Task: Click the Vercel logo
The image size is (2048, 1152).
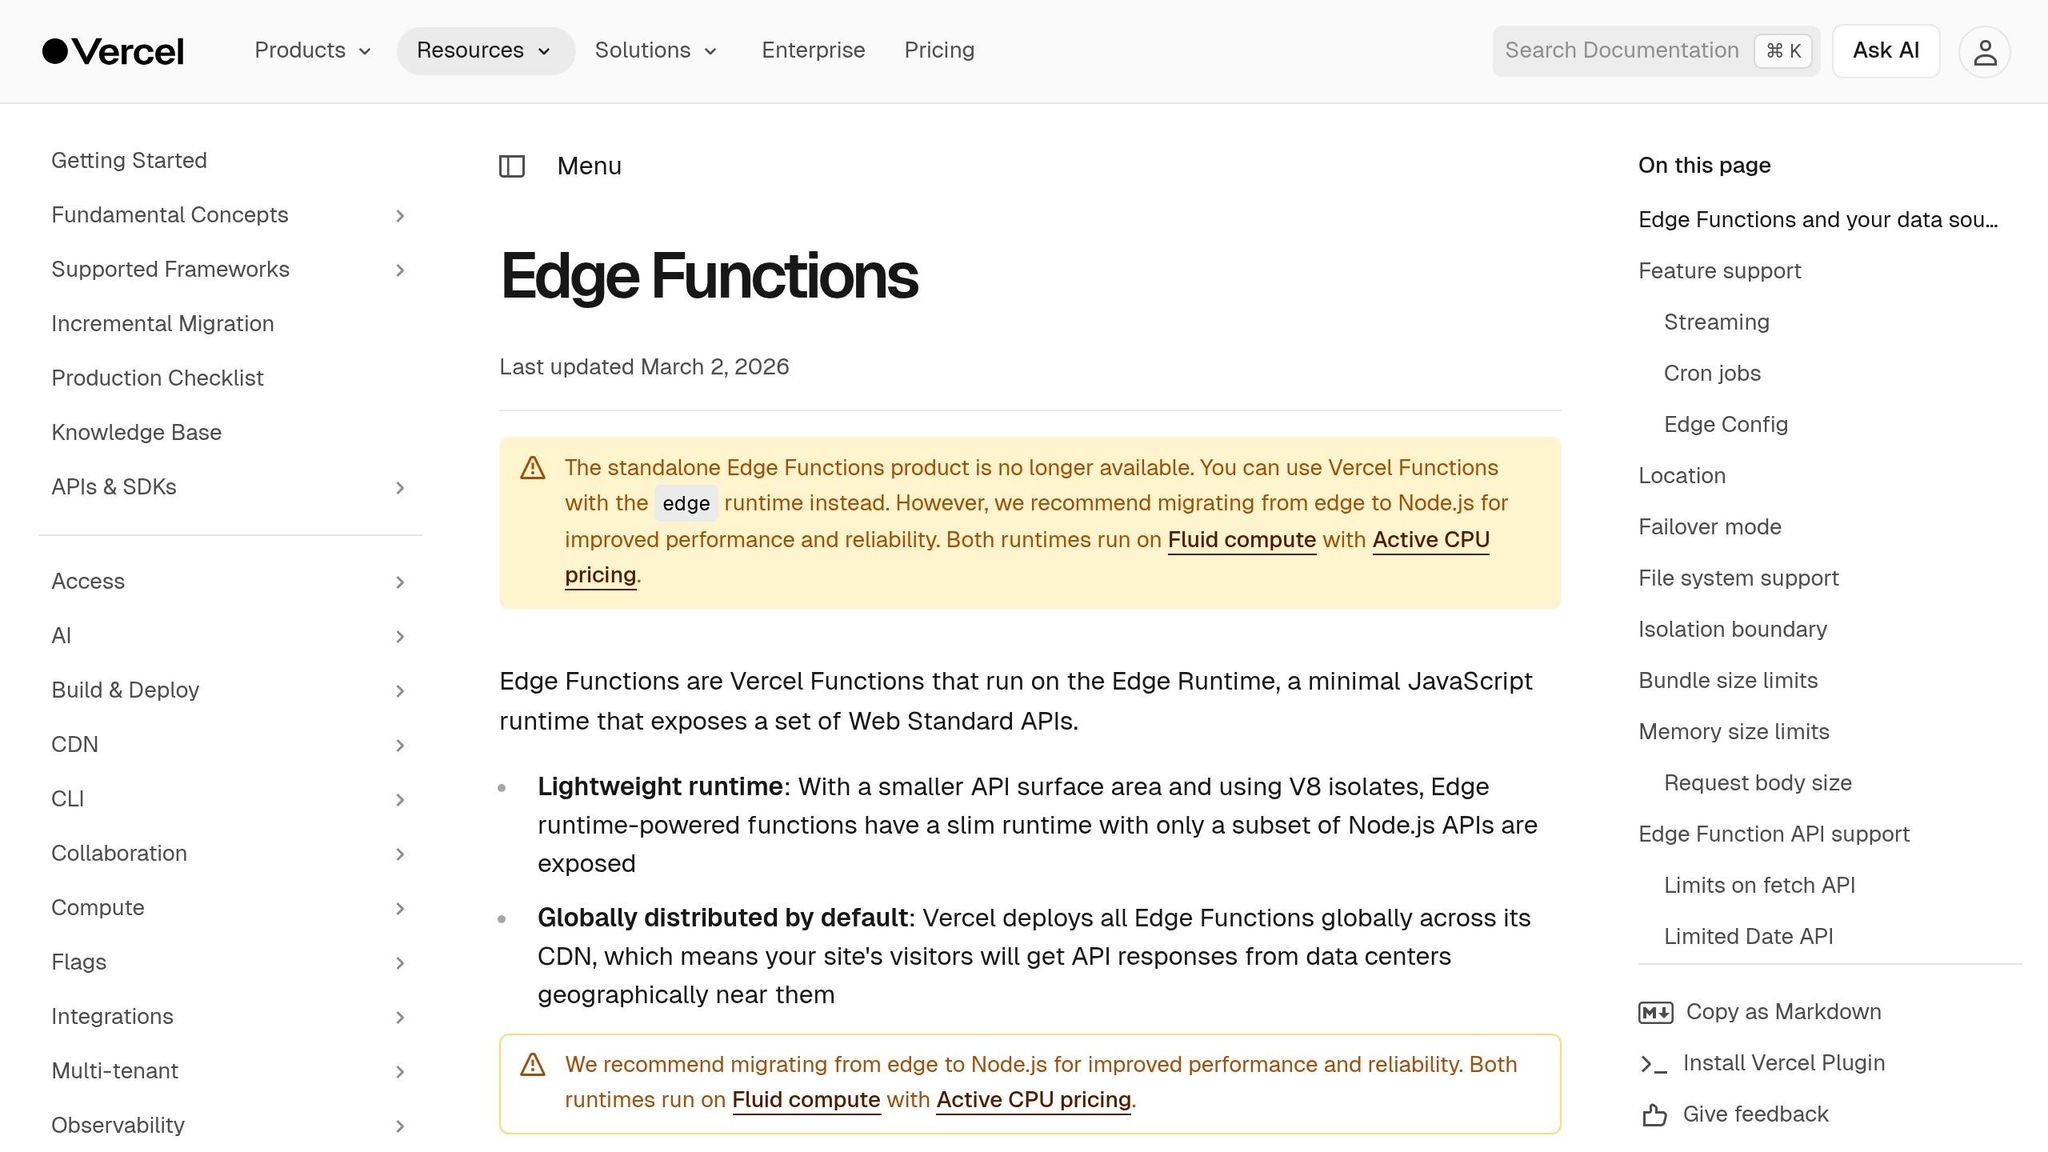Action: coord(112,50)
